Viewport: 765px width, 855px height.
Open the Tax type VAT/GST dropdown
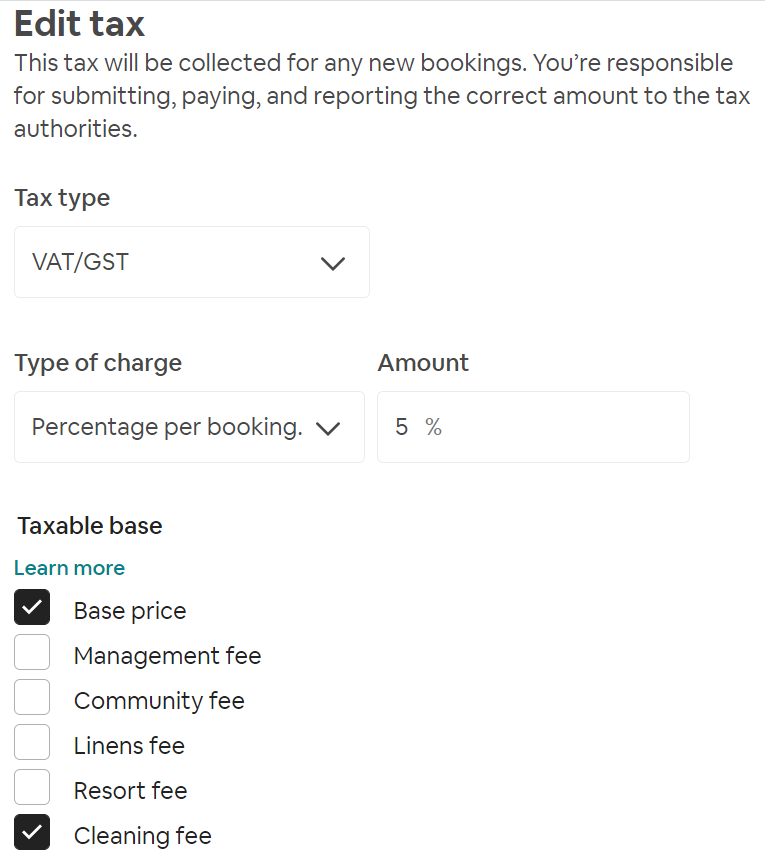(191, 262)
